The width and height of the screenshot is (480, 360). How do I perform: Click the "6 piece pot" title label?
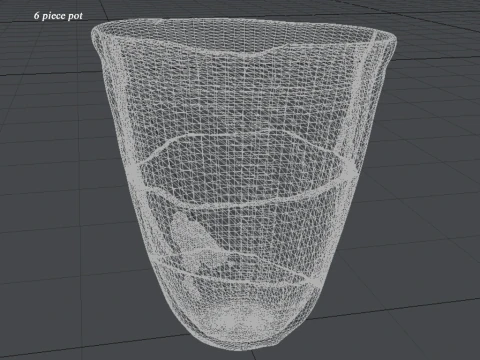(x=58, y=16)
